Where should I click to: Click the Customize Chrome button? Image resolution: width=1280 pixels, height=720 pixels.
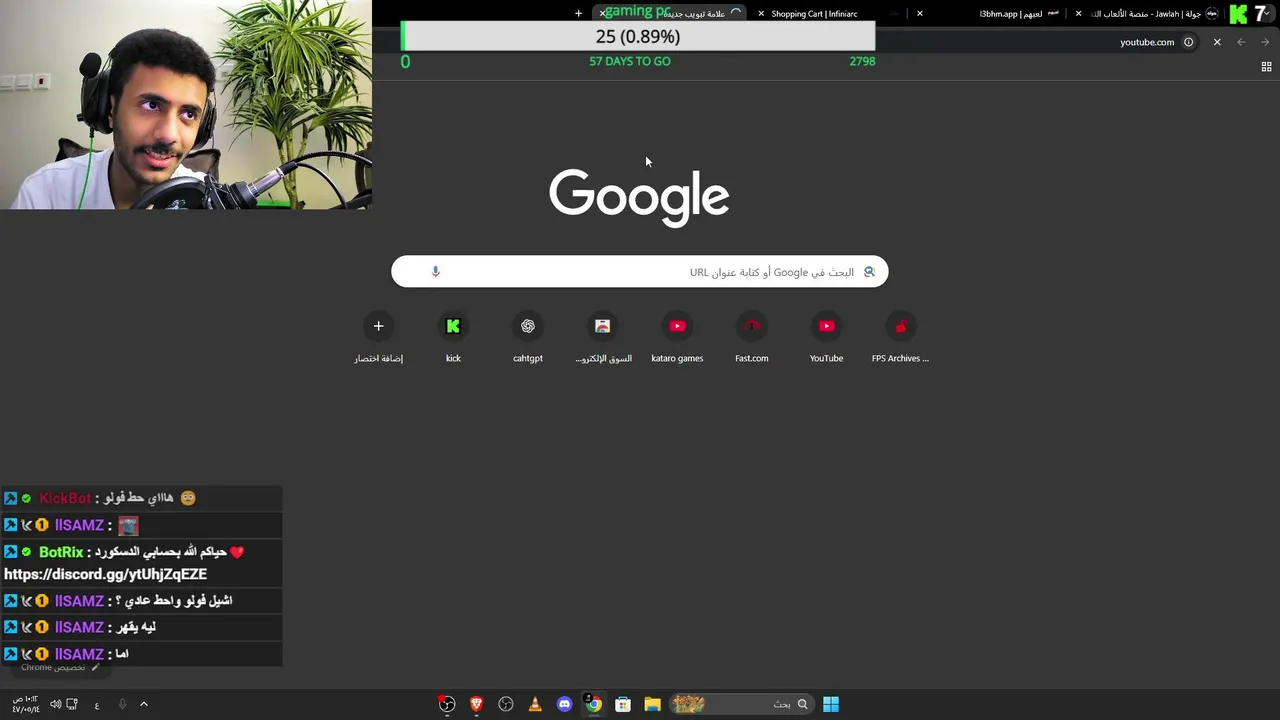pyautogui.click(x=60, y=667)
